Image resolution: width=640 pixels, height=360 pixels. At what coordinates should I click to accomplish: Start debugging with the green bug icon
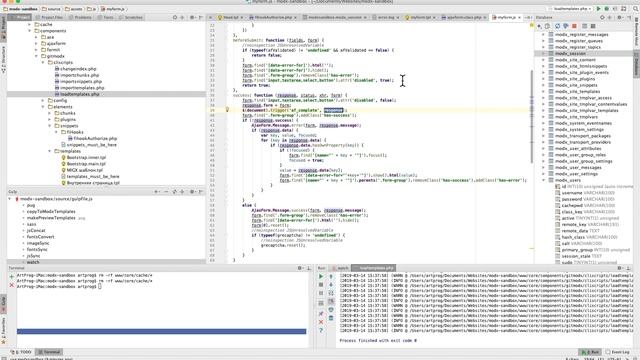607,9
